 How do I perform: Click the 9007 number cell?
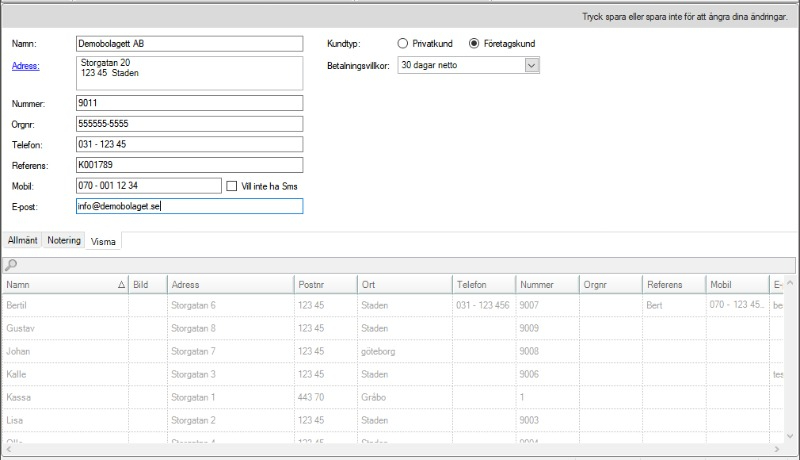click(547, 305)
